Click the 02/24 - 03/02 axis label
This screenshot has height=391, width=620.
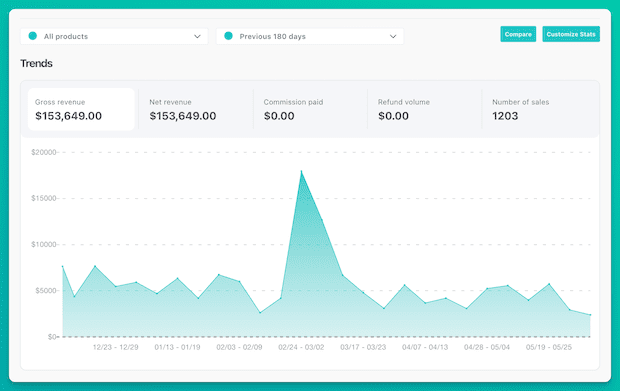[x=301, y=347]
